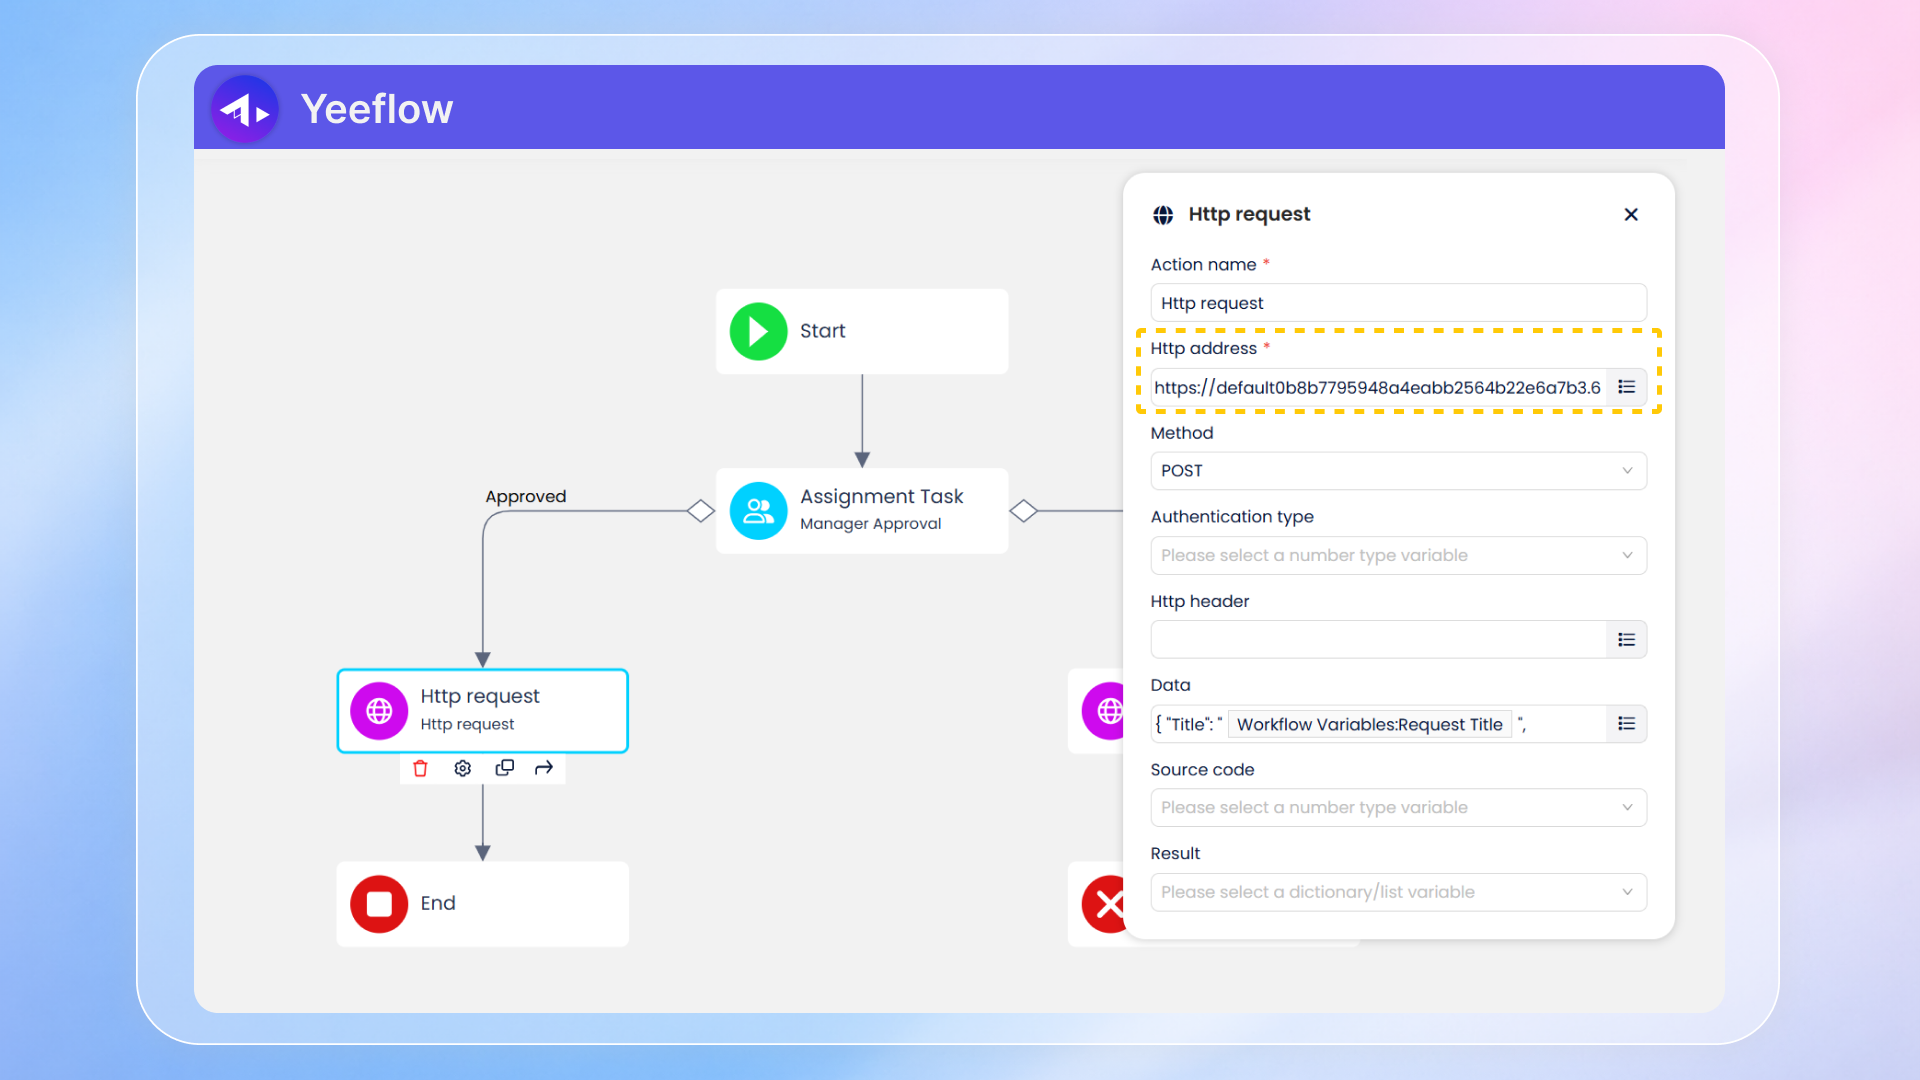Click the red End node icon
1920x1080 pixels.
tap(379, 904)
